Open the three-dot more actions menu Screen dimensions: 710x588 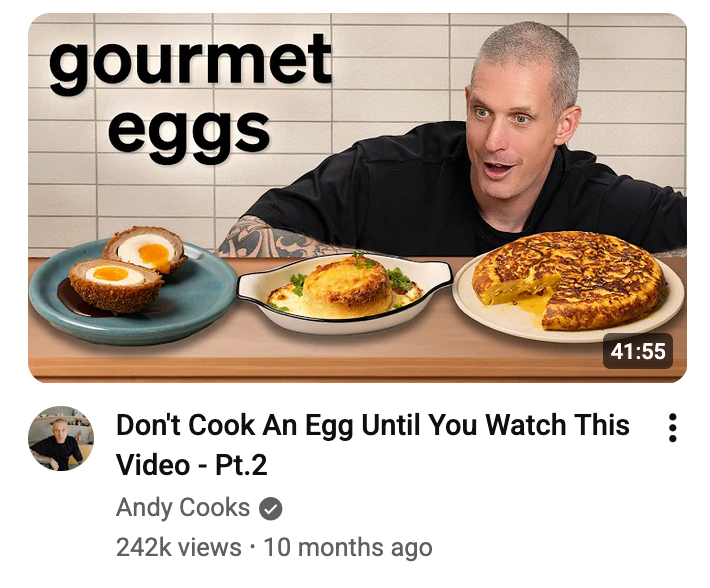click(672, 427)
